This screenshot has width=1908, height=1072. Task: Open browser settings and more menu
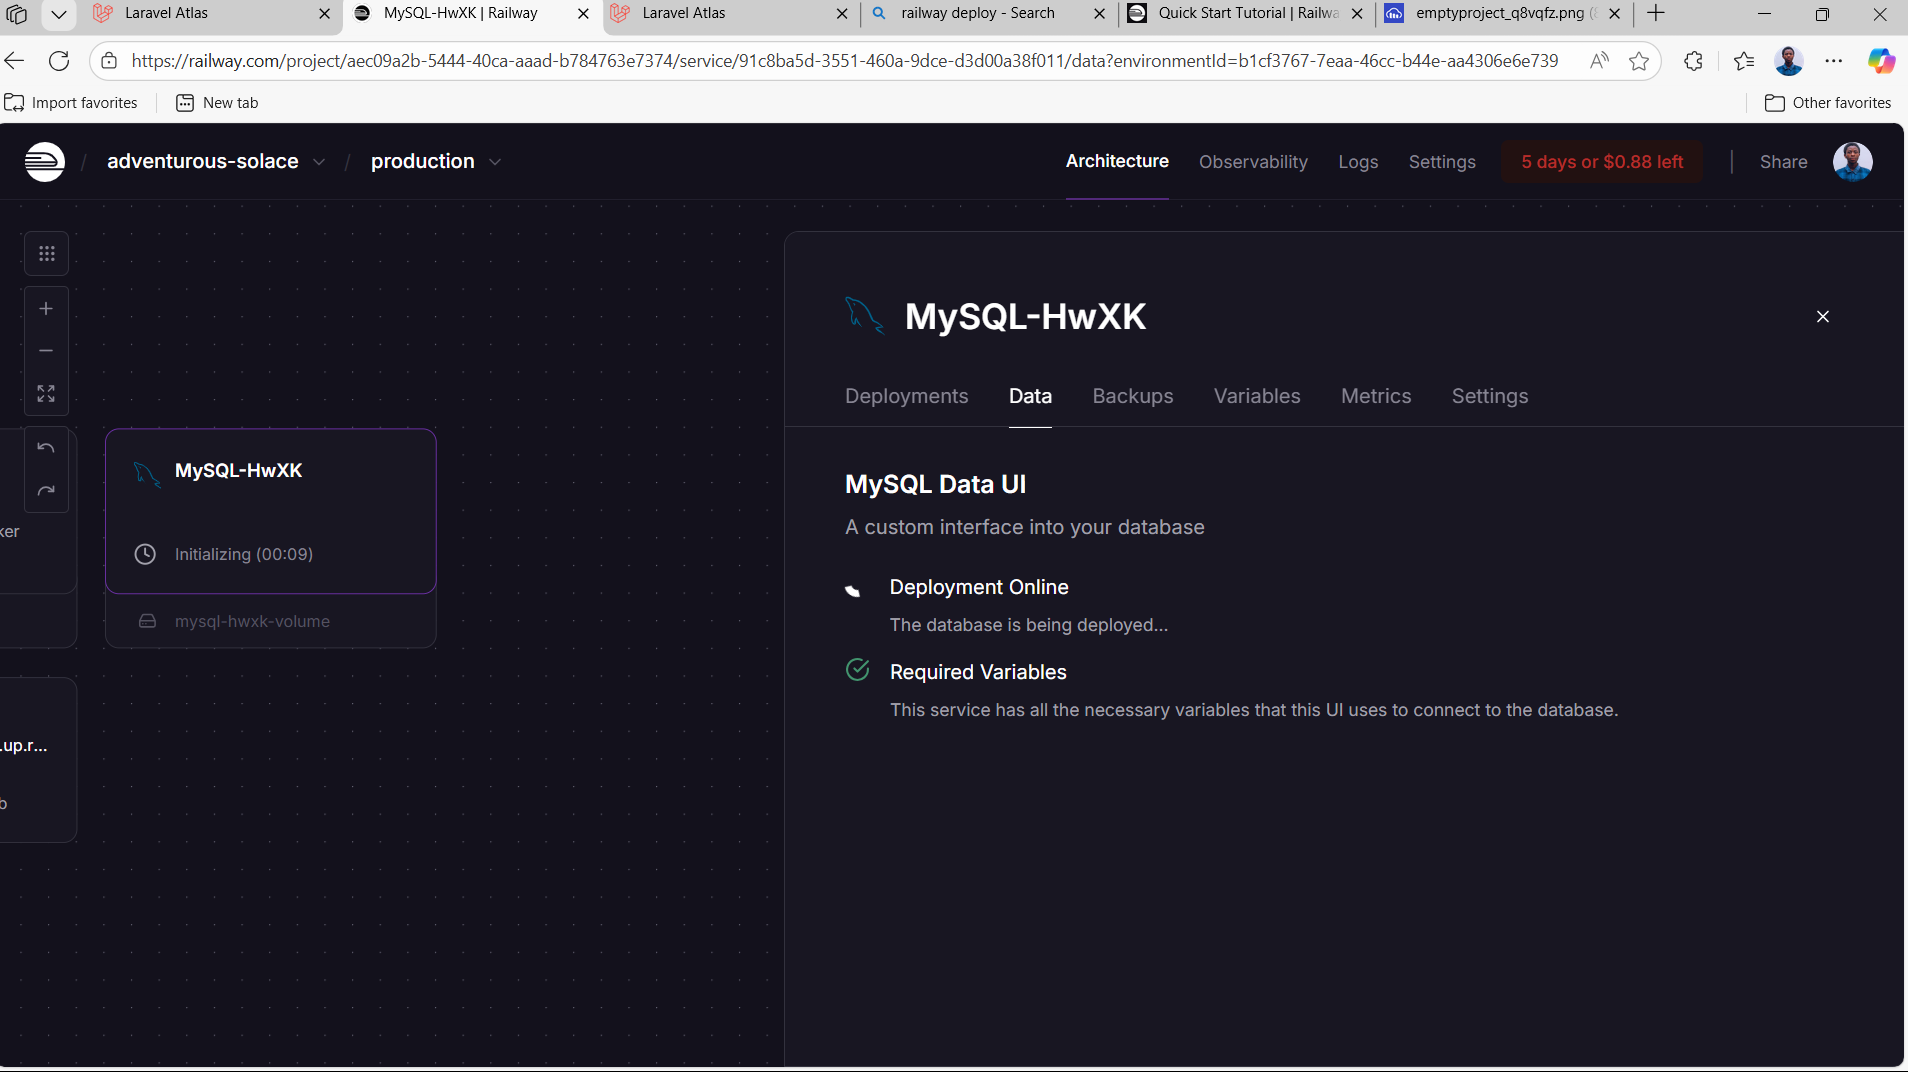click(1833, 61)
